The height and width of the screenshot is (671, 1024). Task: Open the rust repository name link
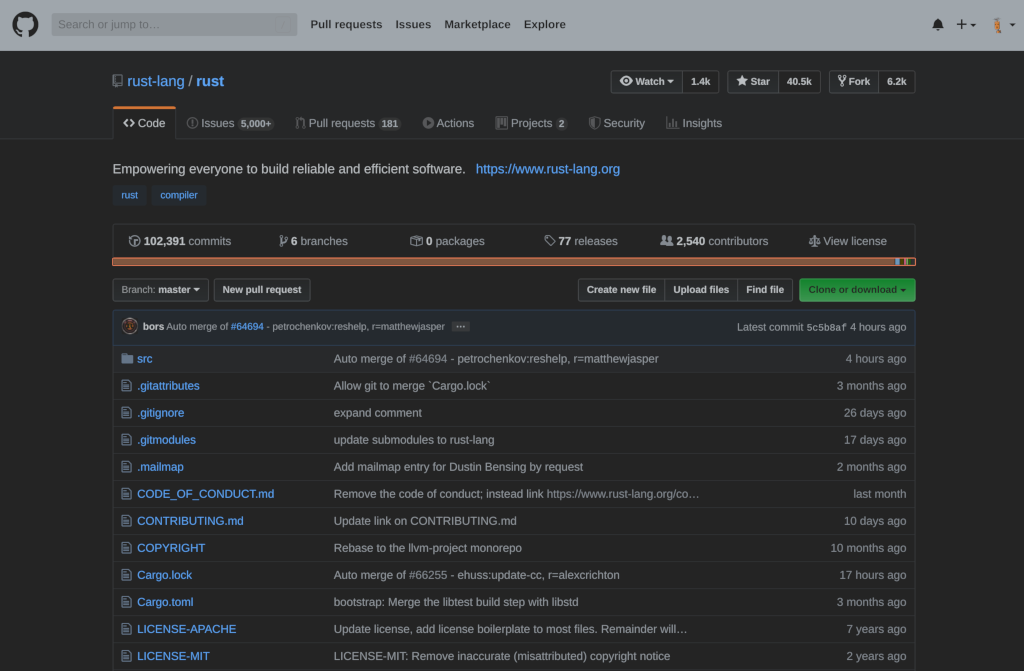point(210,81)
